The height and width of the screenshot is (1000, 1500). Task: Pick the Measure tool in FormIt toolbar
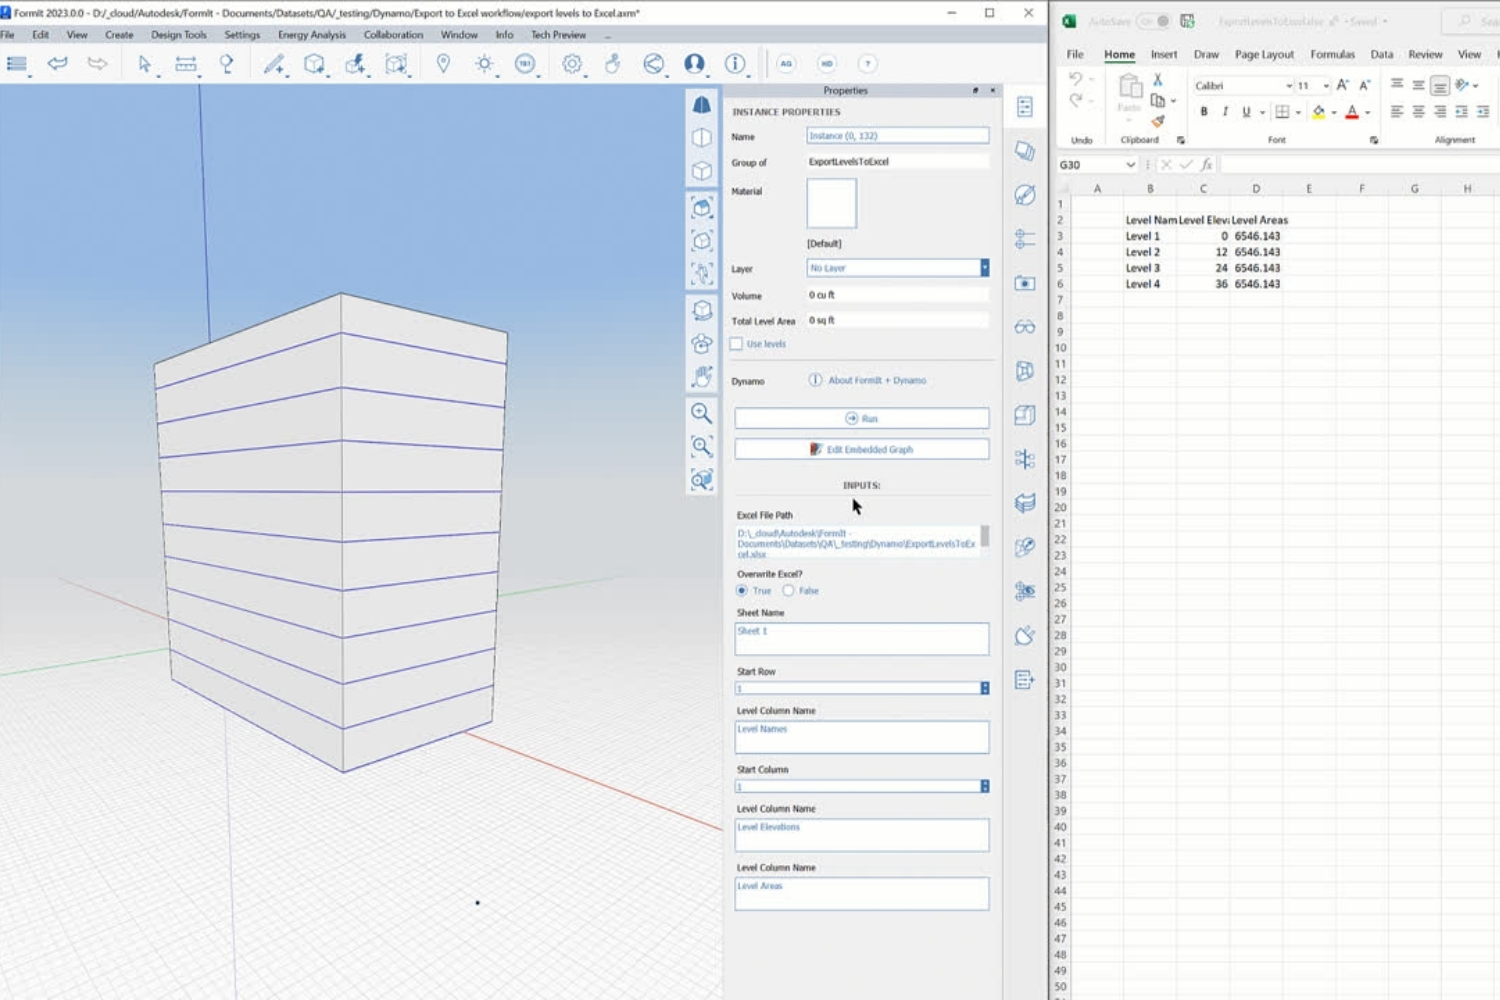coord(186,64)
